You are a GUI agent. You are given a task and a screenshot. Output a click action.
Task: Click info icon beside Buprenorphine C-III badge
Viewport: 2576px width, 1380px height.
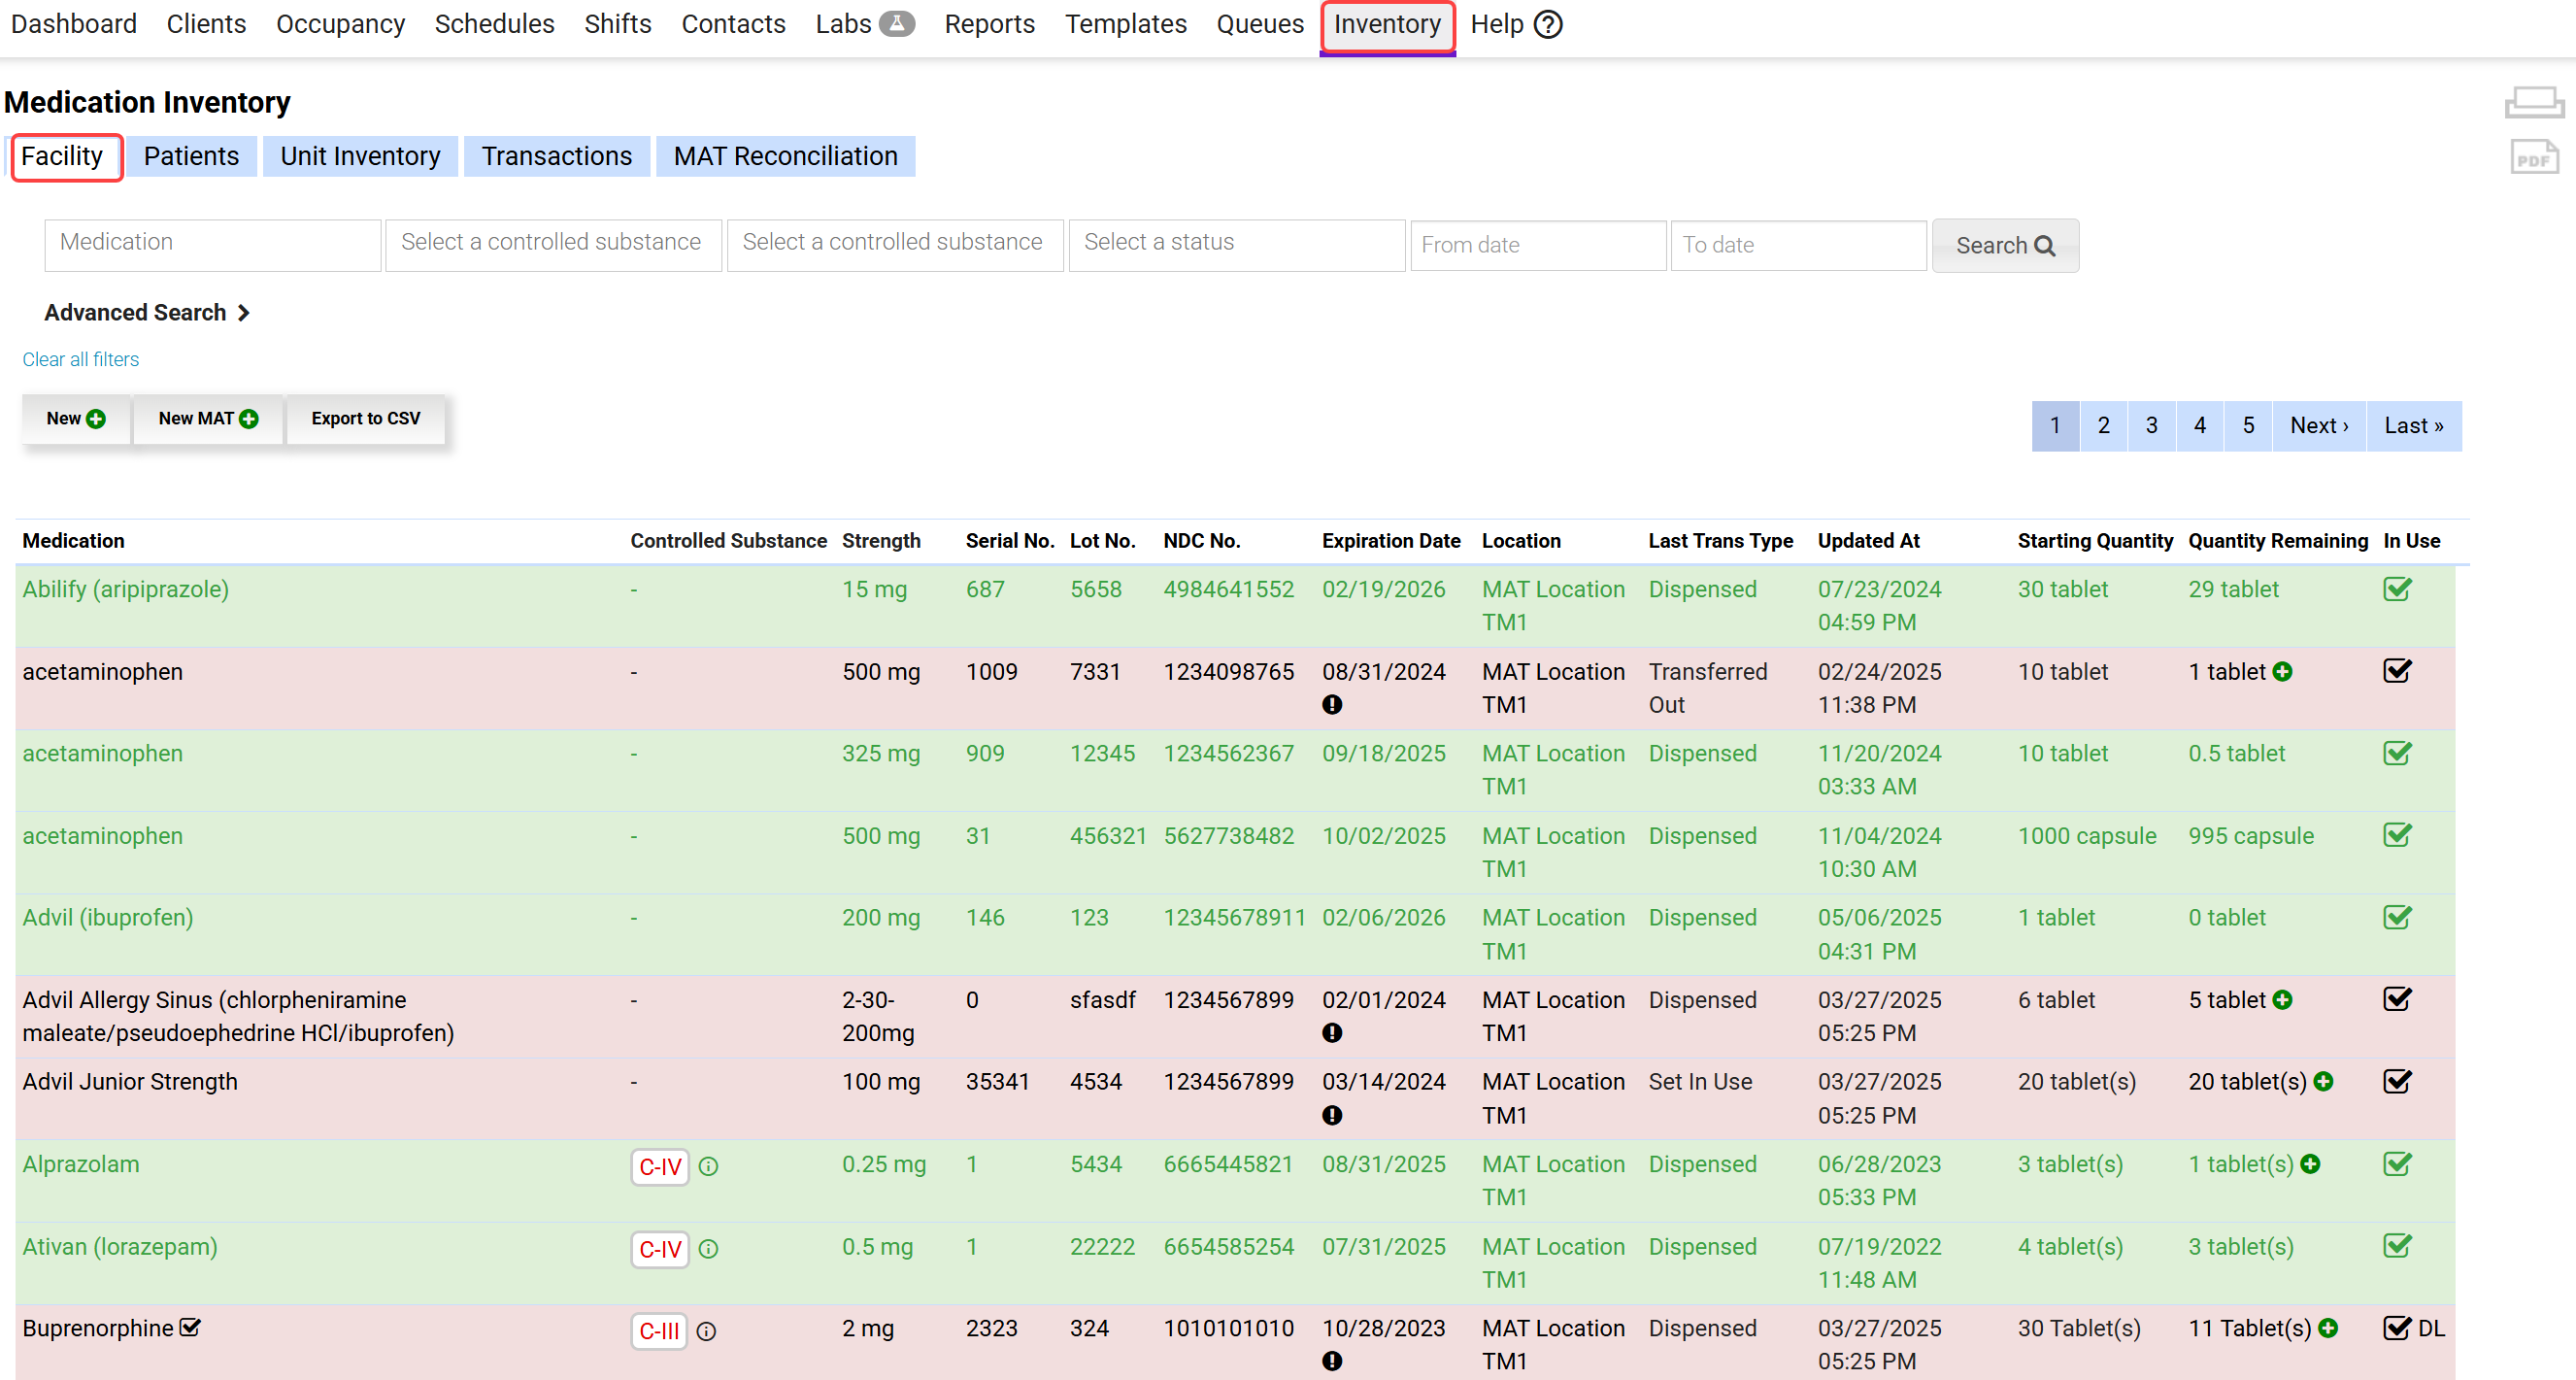coord(706,1331)
